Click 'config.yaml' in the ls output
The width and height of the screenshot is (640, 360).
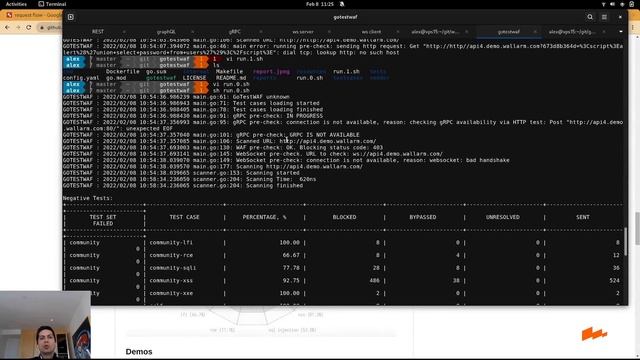81,78
